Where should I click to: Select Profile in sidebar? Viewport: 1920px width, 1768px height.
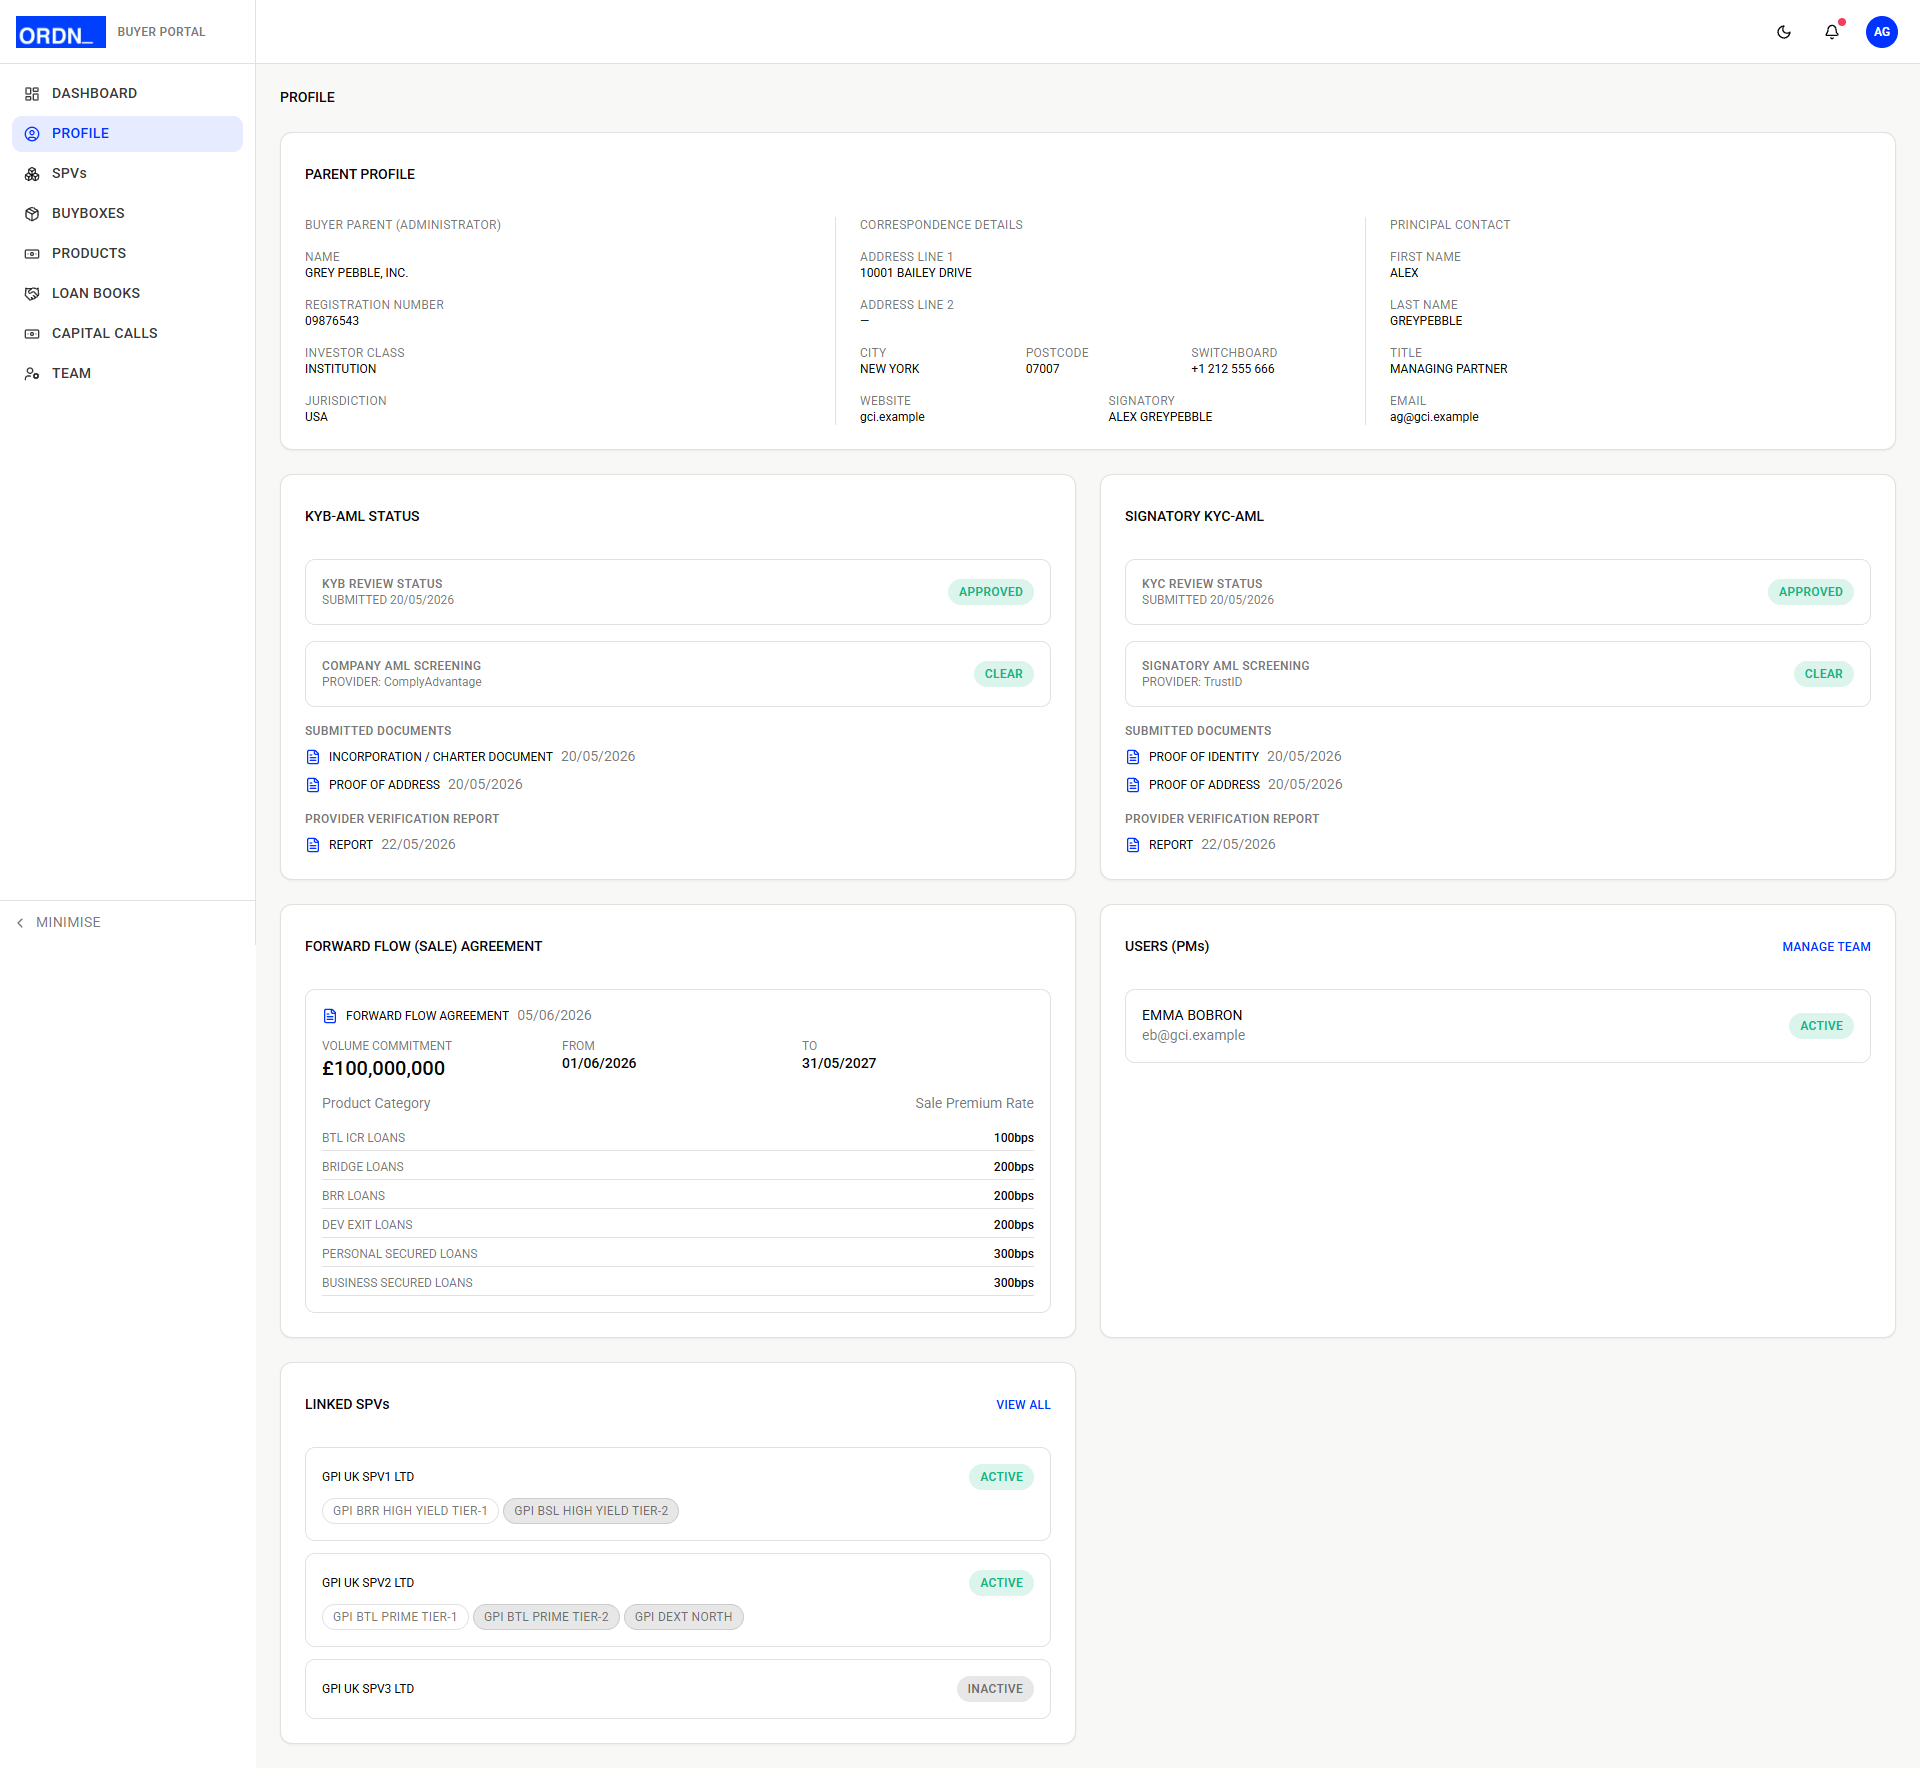[x=127, y=133]
